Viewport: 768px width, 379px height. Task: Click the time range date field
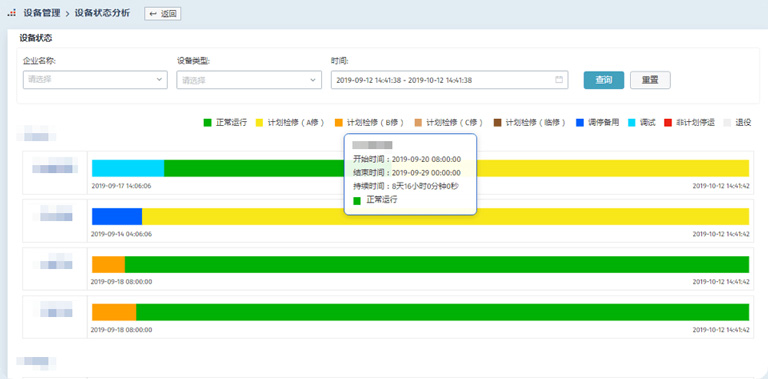(449, 80)
